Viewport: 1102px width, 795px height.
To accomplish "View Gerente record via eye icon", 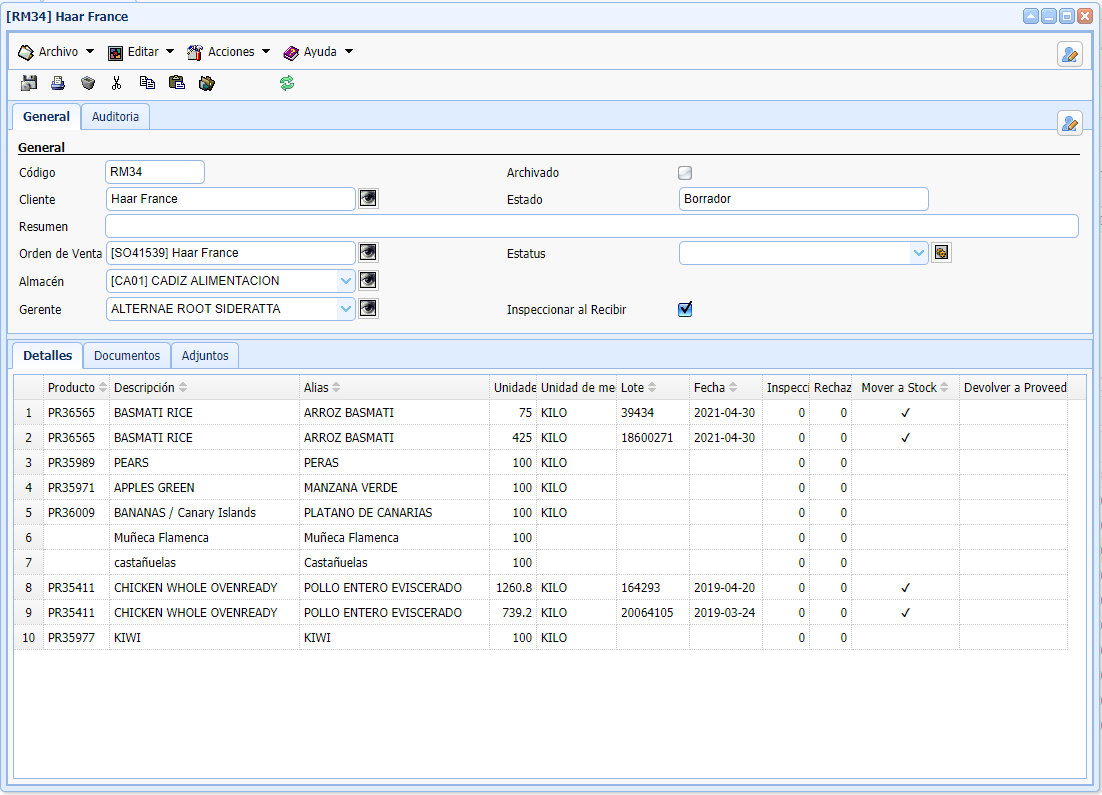I will tap(368, 309).
